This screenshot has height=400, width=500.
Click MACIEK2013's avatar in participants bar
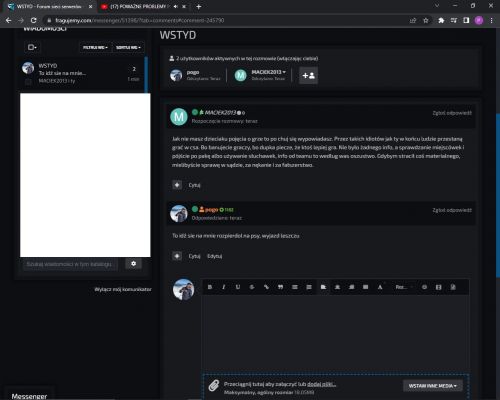point(240,75)
